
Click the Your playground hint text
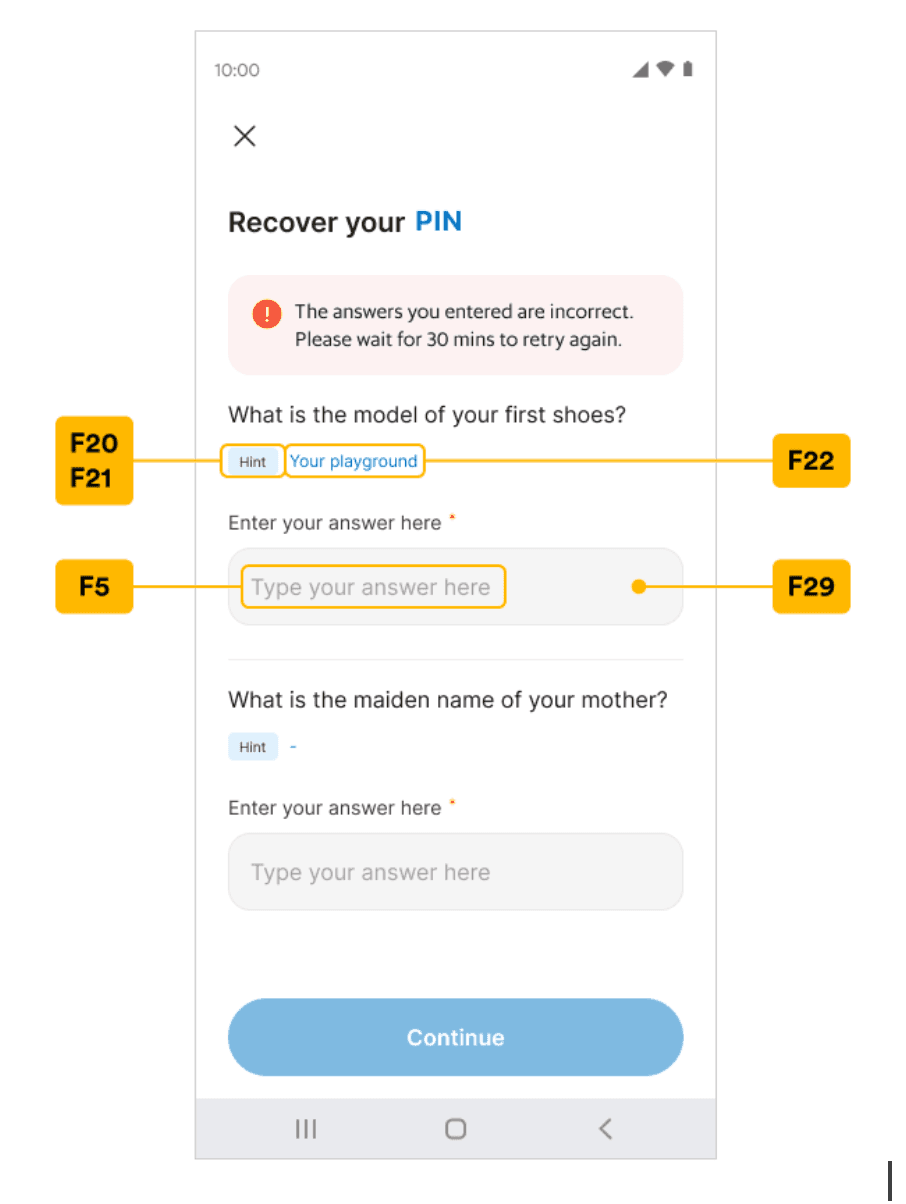tap(353, 461)
